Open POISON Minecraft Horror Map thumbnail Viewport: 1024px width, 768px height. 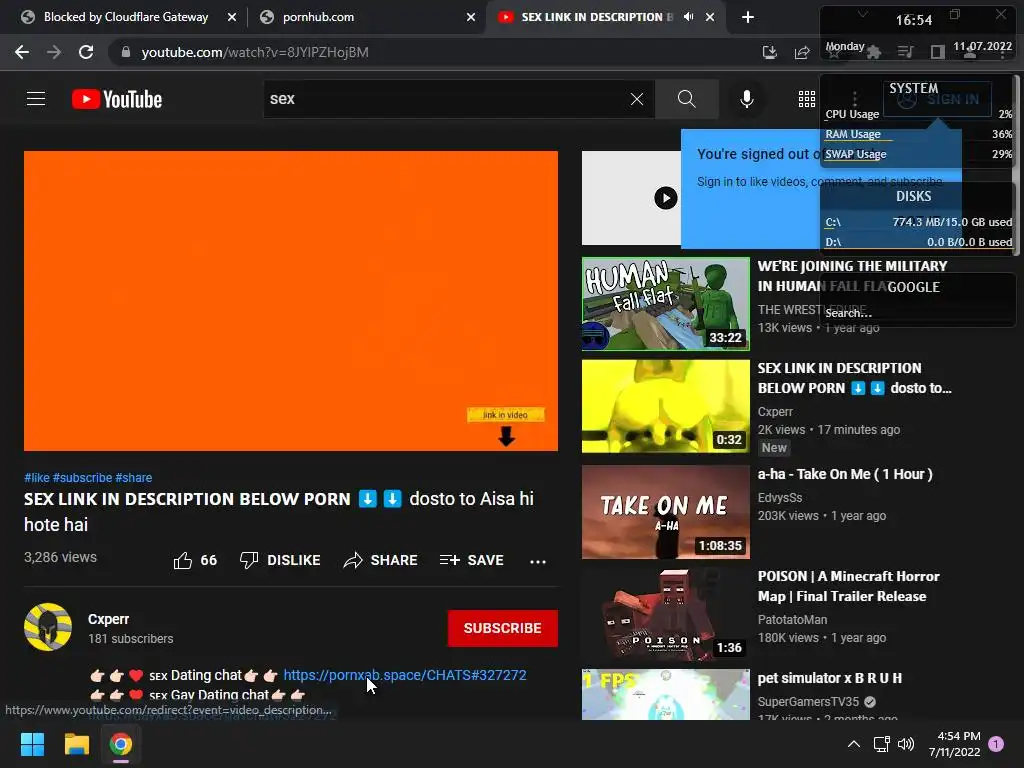665,614
